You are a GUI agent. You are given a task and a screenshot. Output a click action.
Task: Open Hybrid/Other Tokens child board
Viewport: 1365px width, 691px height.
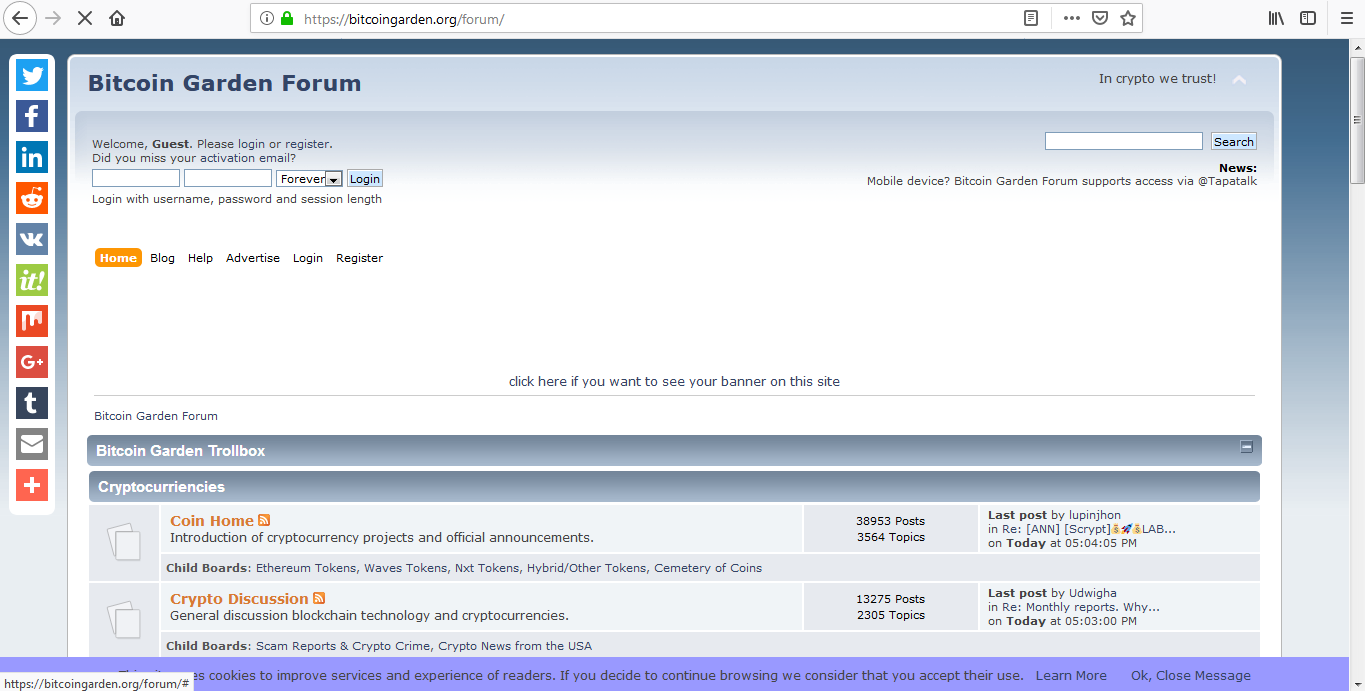pos(587,568)
